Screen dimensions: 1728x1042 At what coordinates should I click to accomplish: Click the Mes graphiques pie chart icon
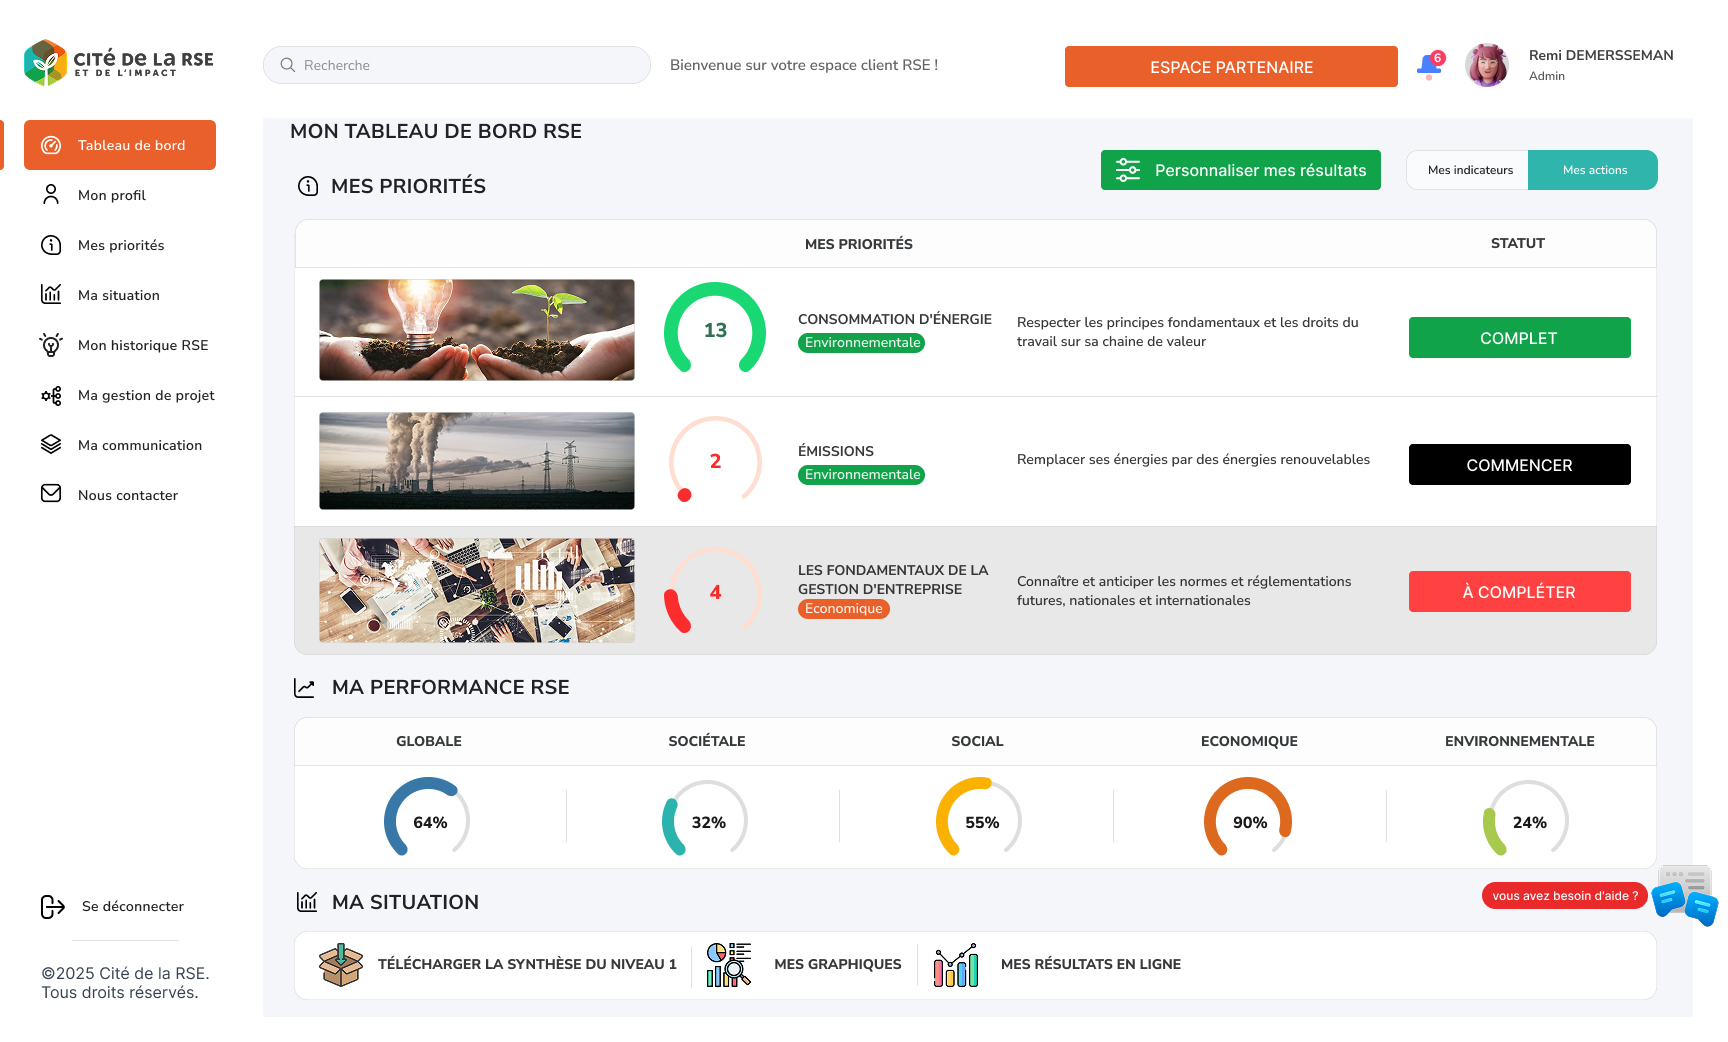(728, 964)
